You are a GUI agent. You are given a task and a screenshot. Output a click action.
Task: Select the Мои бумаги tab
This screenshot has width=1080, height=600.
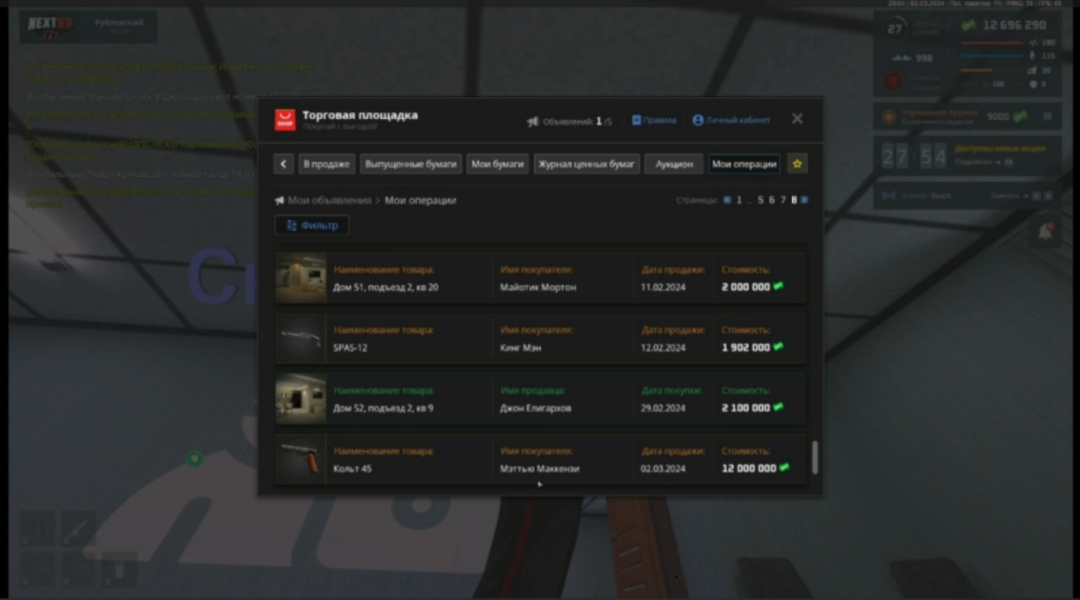[x=497, y=164]
